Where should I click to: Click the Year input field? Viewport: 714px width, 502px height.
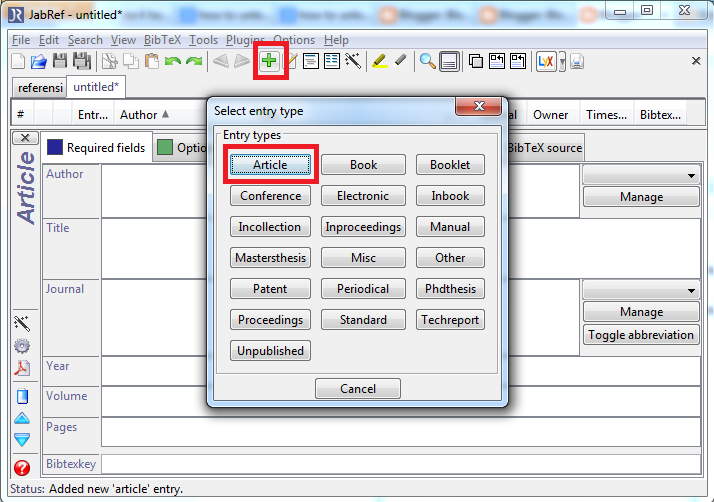coord(401,371)
